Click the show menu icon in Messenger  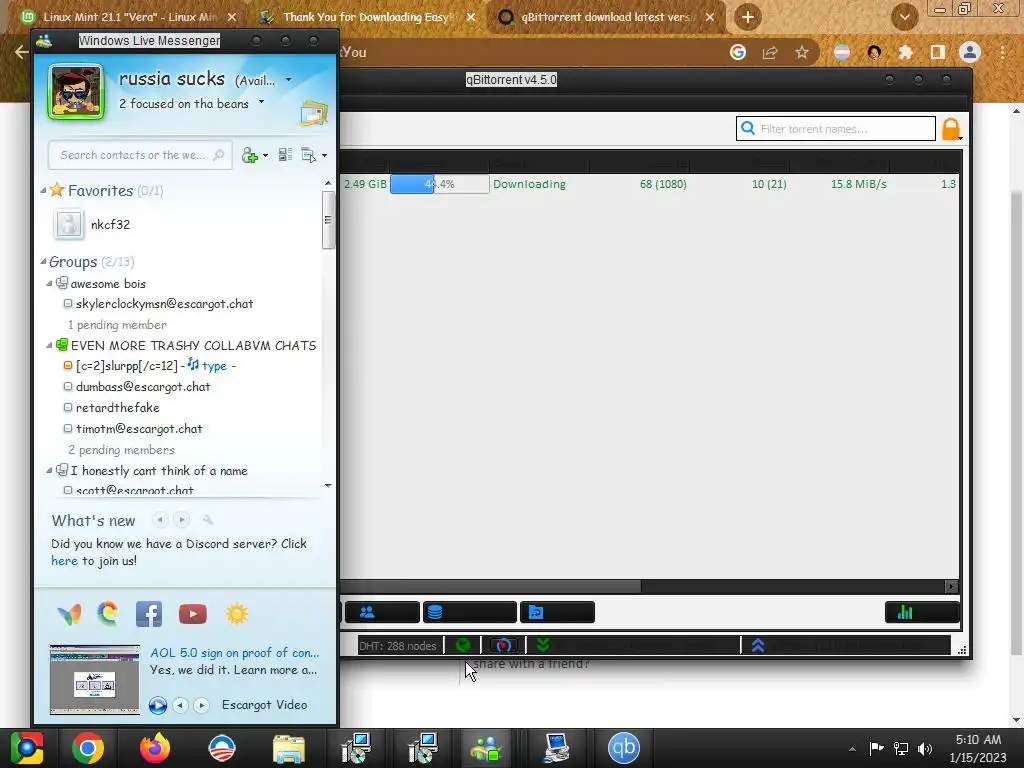pos(308,155)
